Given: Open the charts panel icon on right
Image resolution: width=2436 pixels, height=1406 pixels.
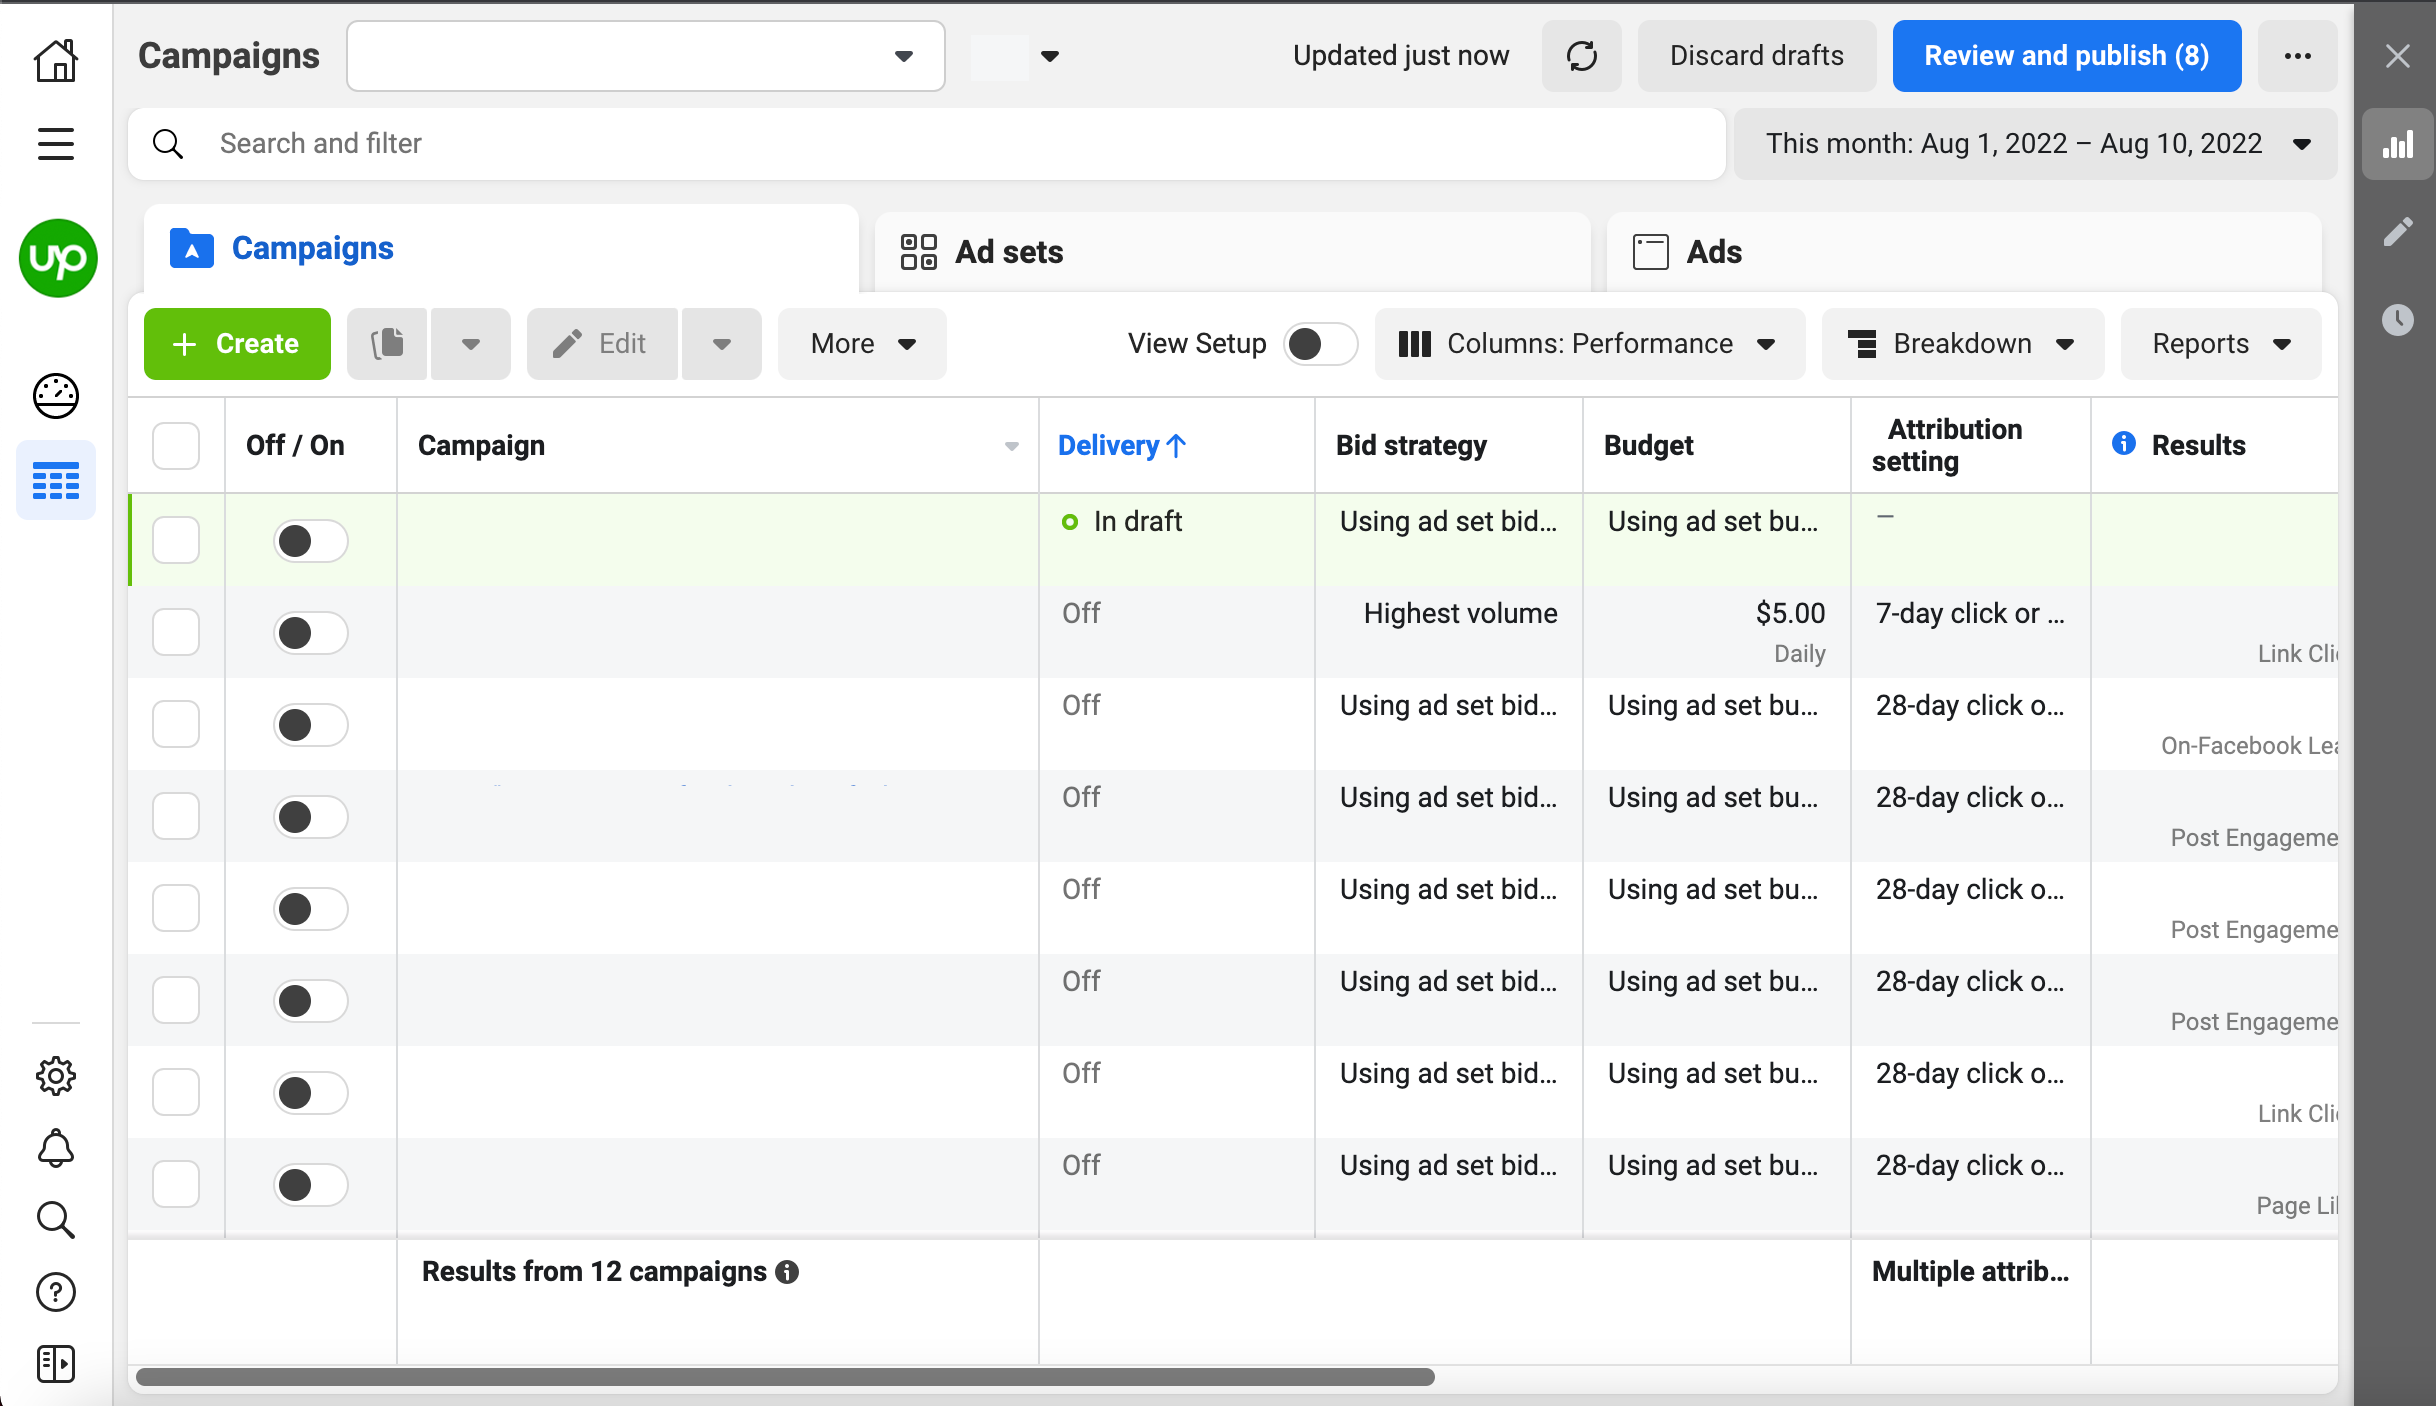Looking at the screenshot, I should tap(2397, 145).
